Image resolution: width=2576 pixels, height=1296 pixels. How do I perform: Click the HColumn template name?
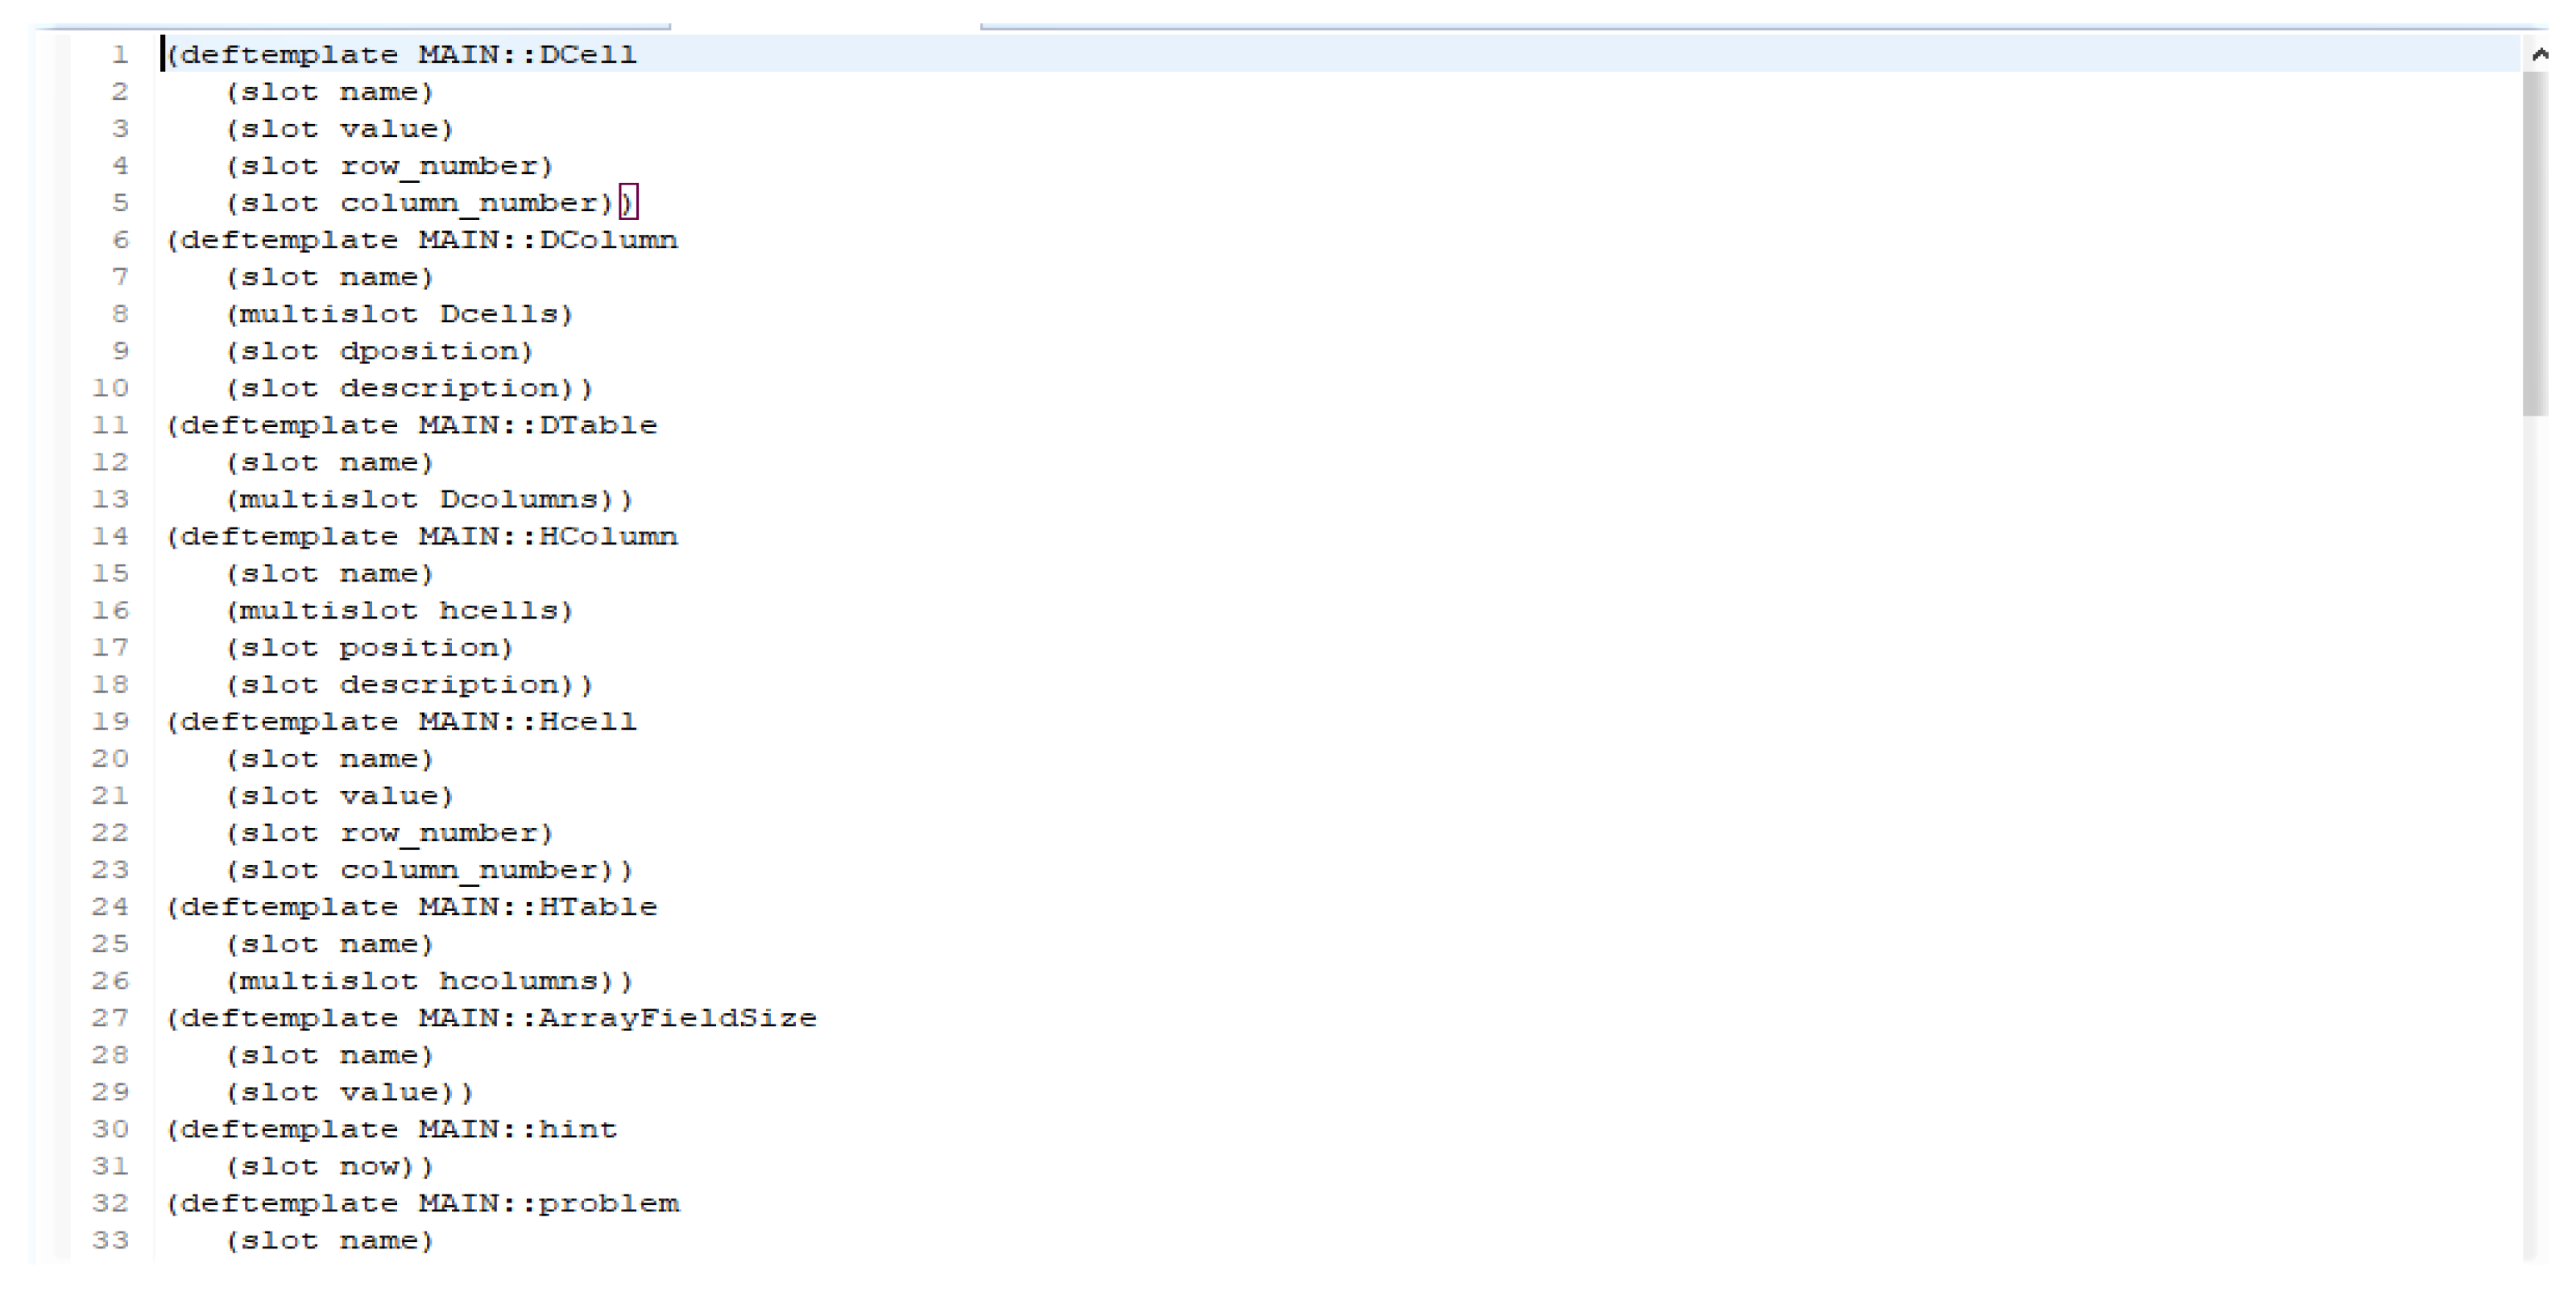click(x=608, y=536)
